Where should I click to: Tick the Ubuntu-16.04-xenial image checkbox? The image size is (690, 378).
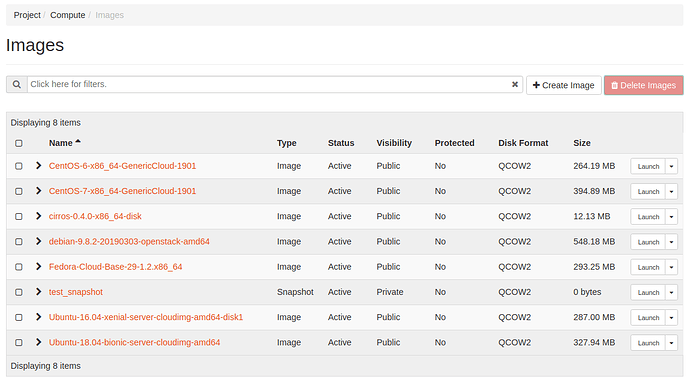pyautogui.click(x=18, y=317)
